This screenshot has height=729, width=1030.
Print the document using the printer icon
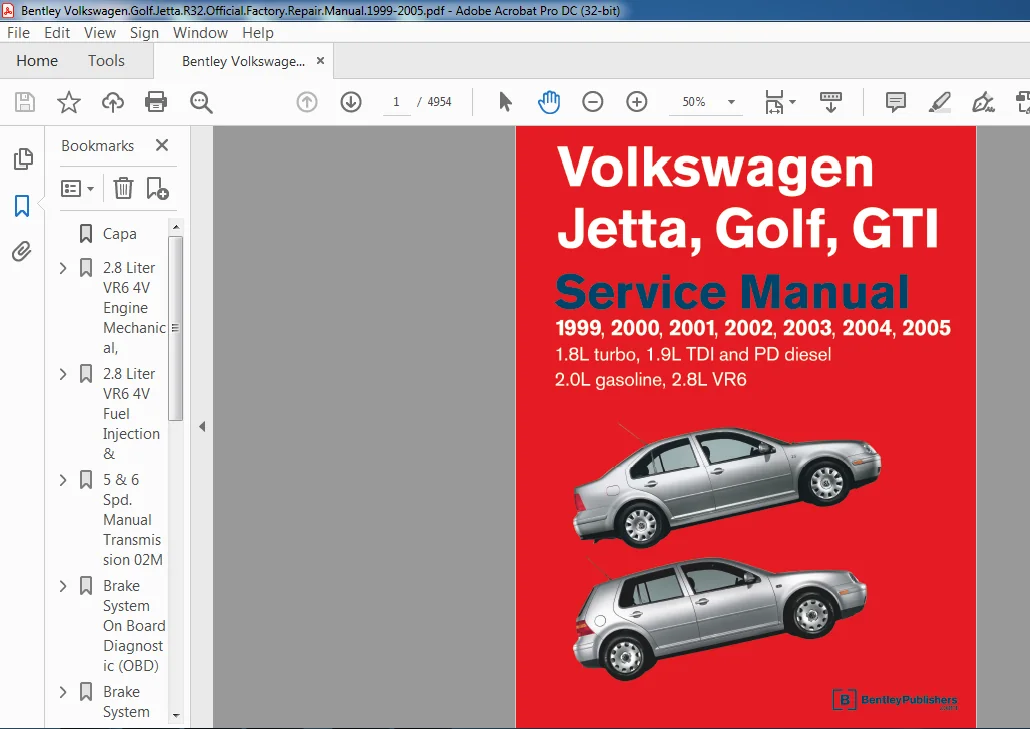tap(156, 102)
